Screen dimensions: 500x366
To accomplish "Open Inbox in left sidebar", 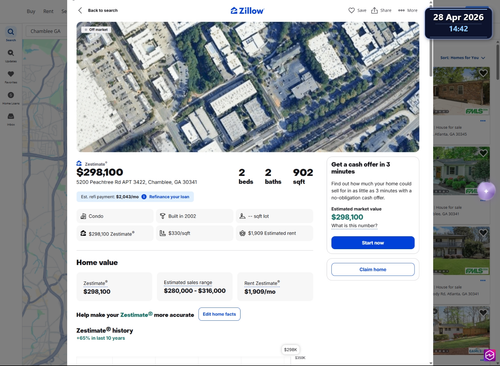I will click(x=11, y=119).
